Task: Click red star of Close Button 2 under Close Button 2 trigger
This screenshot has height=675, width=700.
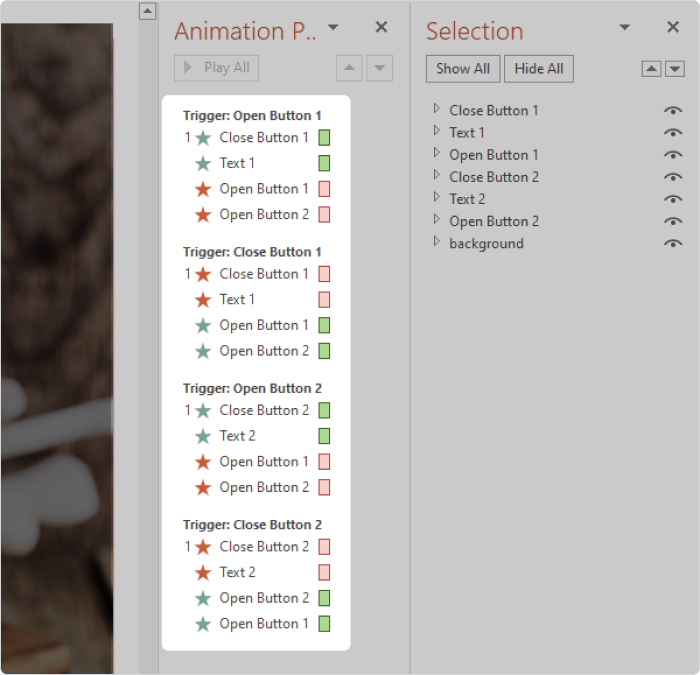Action: point(203,547)
